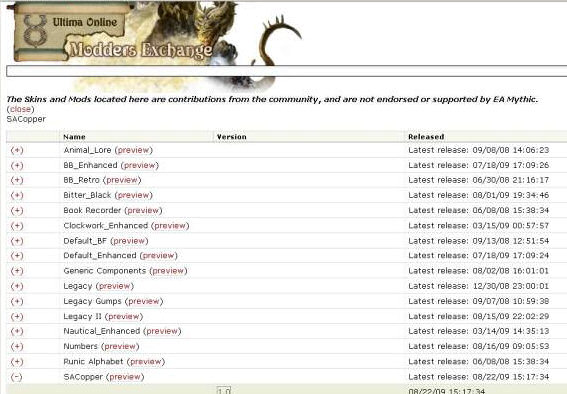567x394 pixels.
Task: Click the Version column header
Action: tap(231, 137)
